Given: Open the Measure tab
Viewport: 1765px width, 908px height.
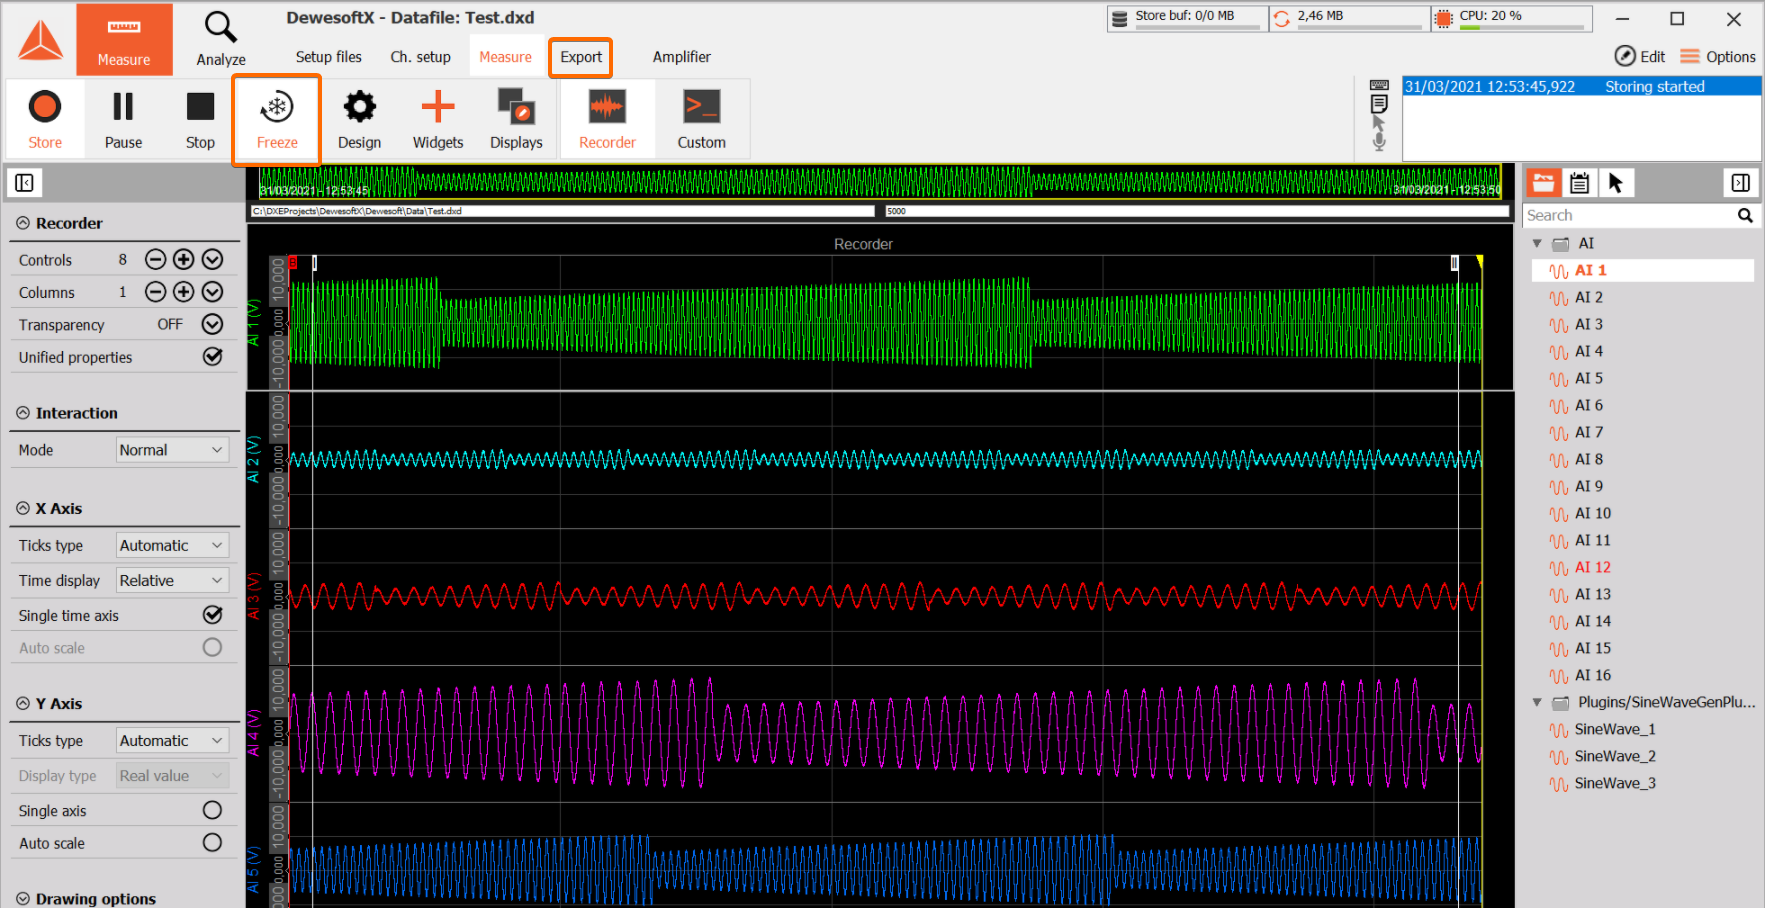Looking at the screenshot, I should pos(505,57).
